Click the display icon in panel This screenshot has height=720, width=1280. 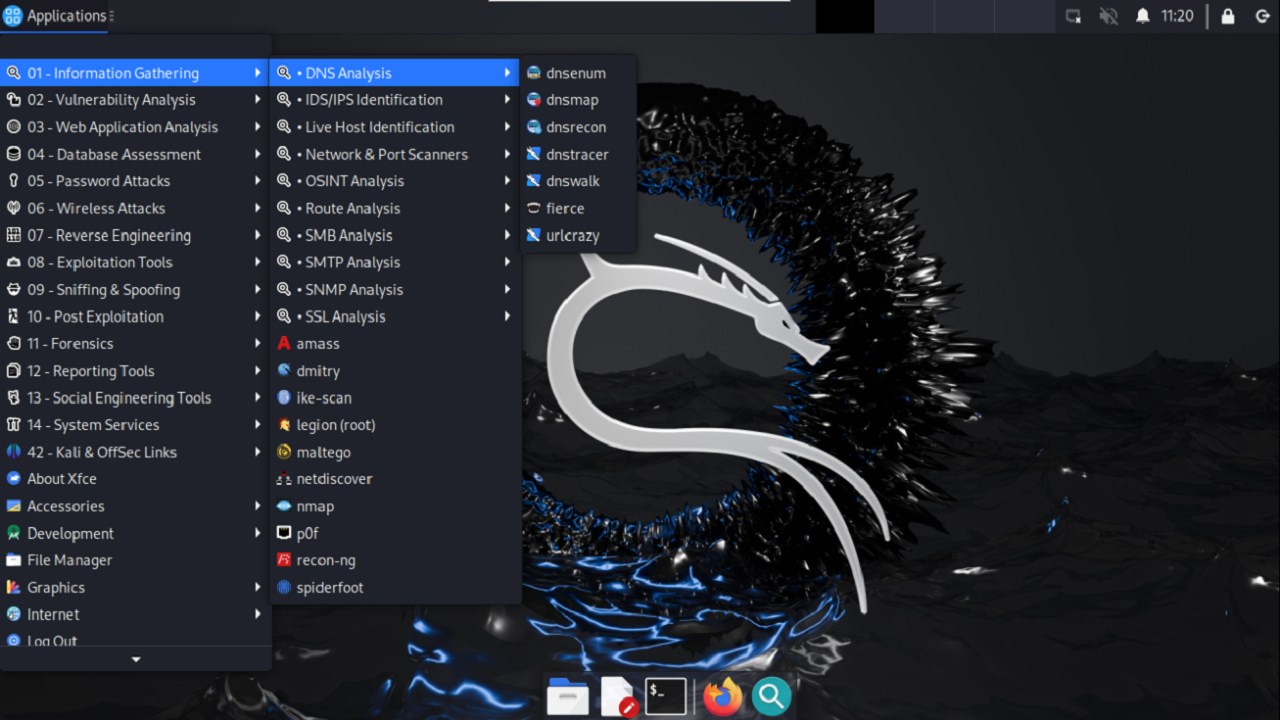(x=1073, y=16)
